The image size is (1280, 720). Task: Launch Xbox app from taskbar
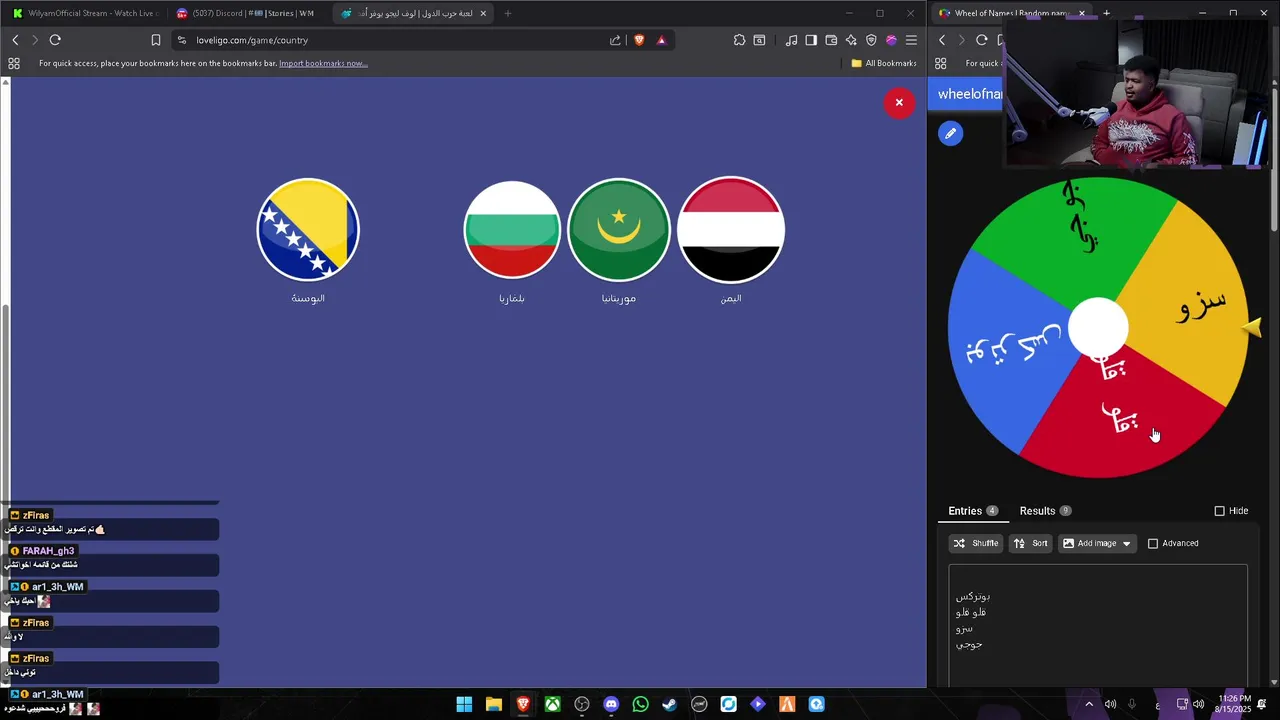tap(552, 704)
